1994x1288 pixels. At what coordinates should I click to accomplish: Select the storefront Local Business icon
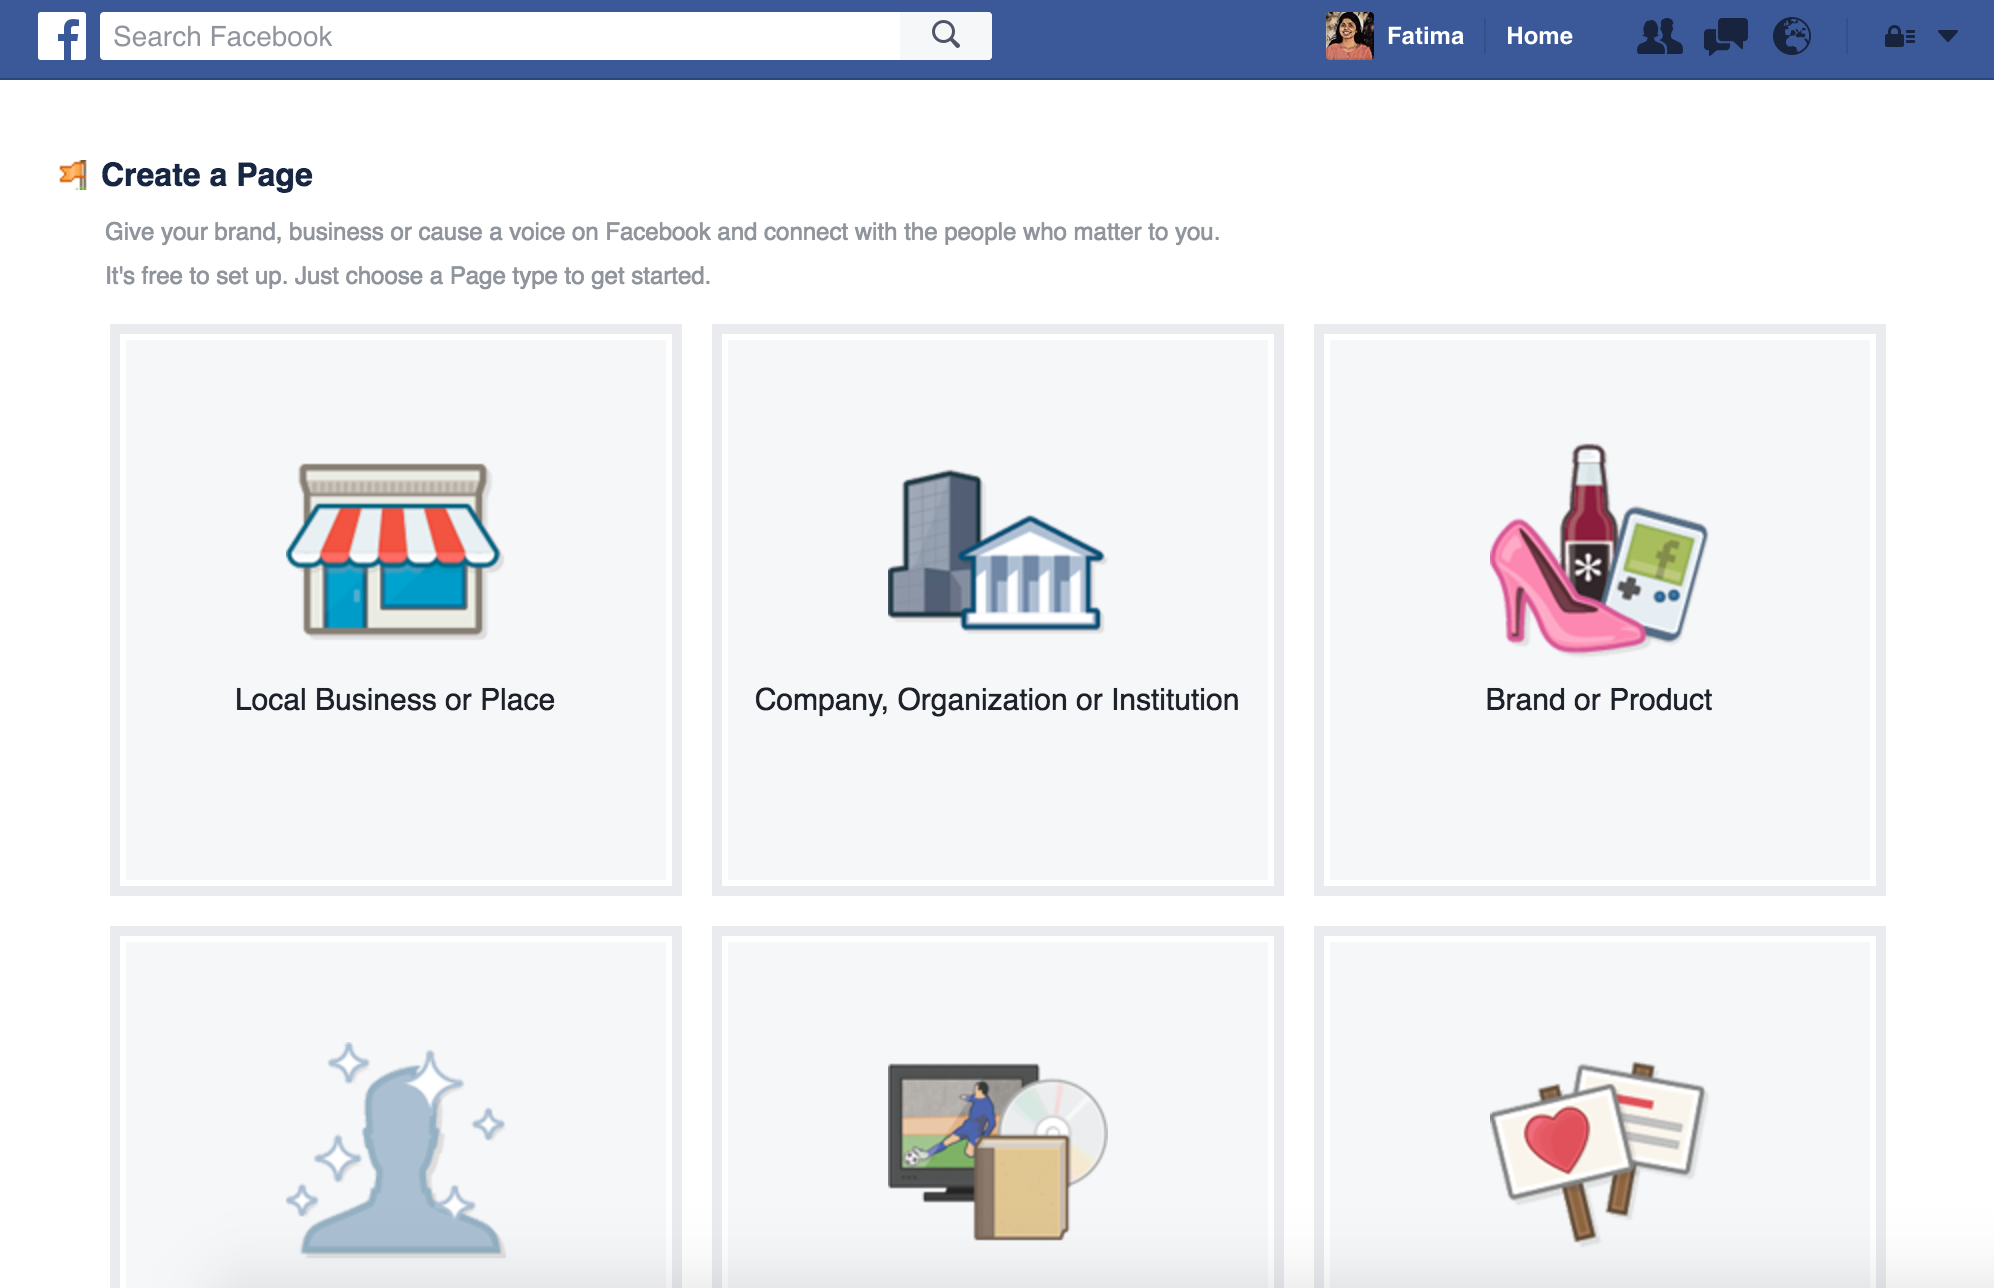point(393,549)
